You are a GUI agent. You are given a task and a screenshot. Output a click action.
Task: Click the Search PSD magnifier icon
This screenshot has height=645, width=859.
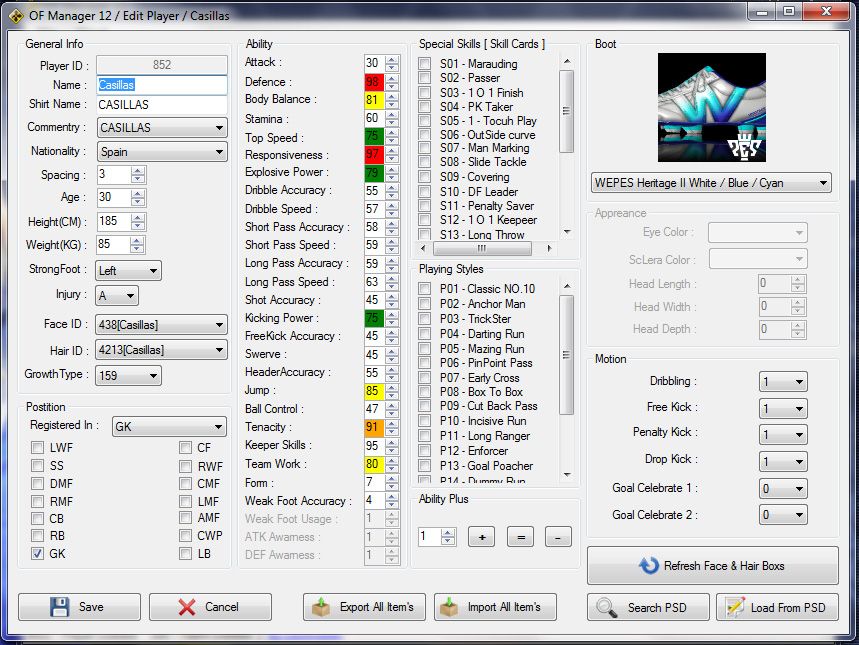608,607
